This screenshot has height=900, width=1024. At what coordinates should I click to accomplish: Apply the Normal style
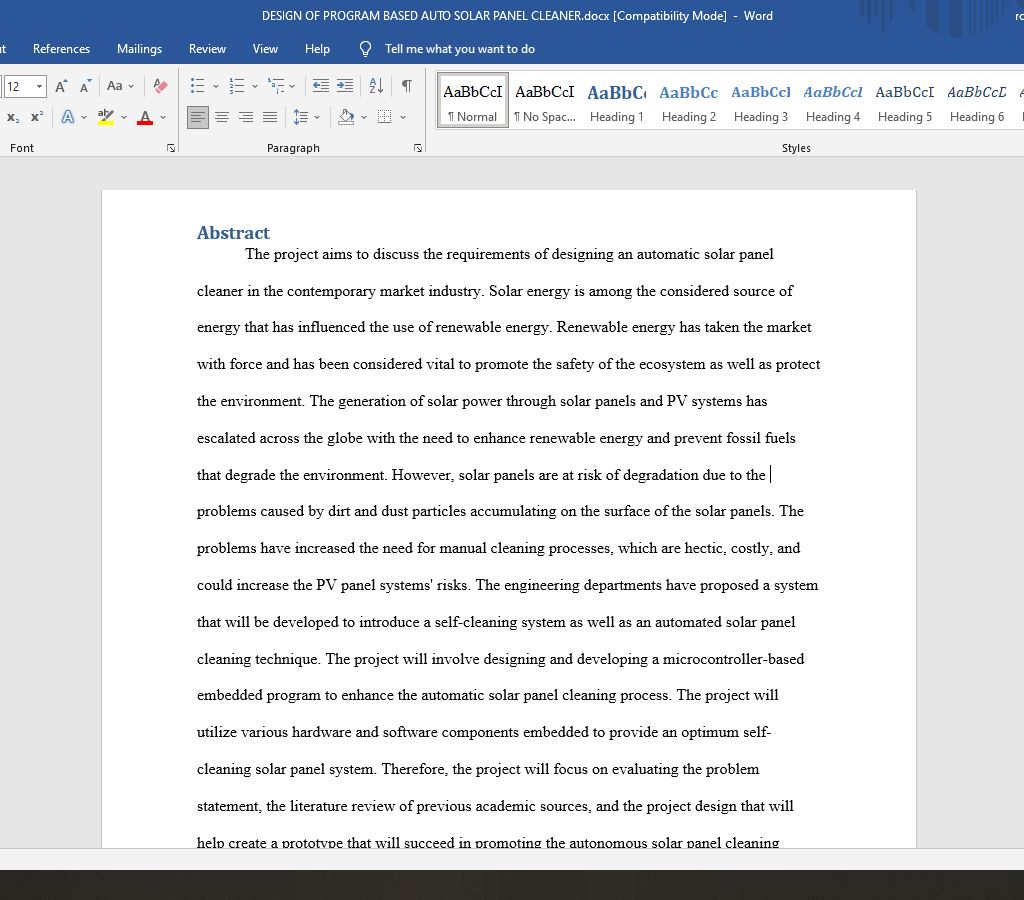(x=473, y=101)
